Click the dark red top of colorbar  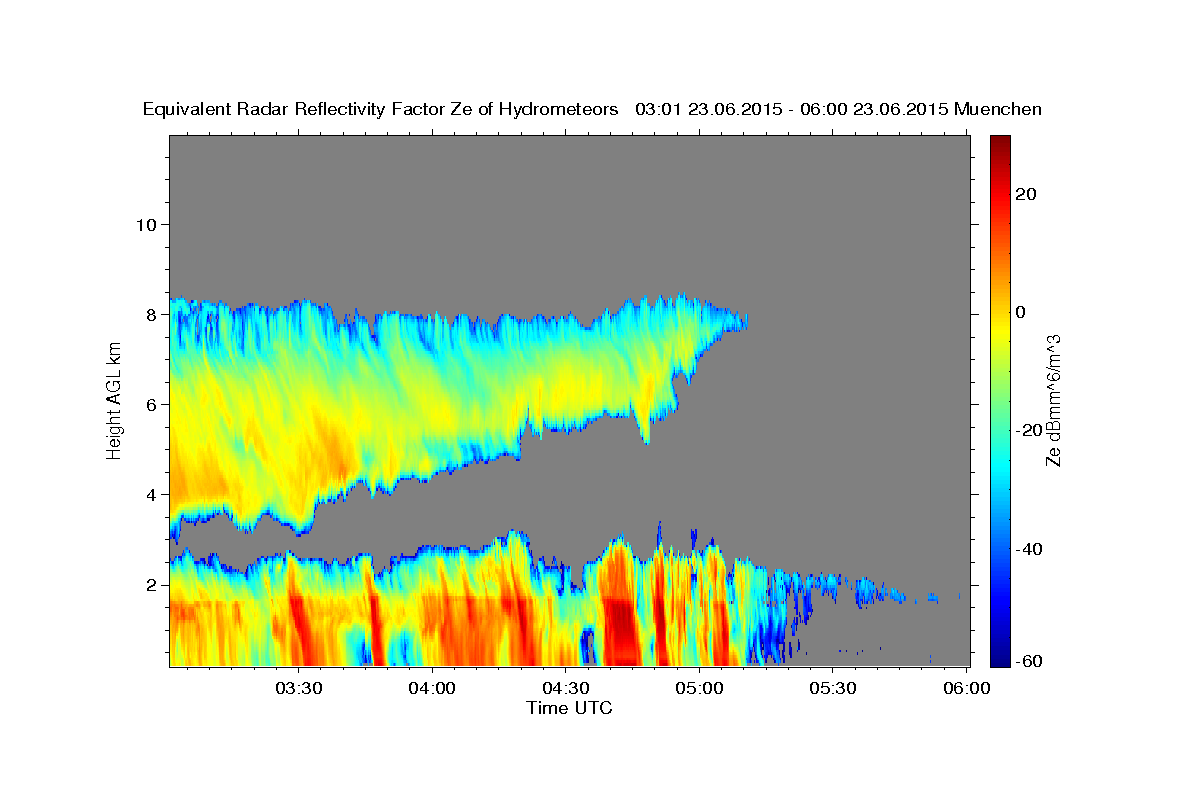coord(999,141)
